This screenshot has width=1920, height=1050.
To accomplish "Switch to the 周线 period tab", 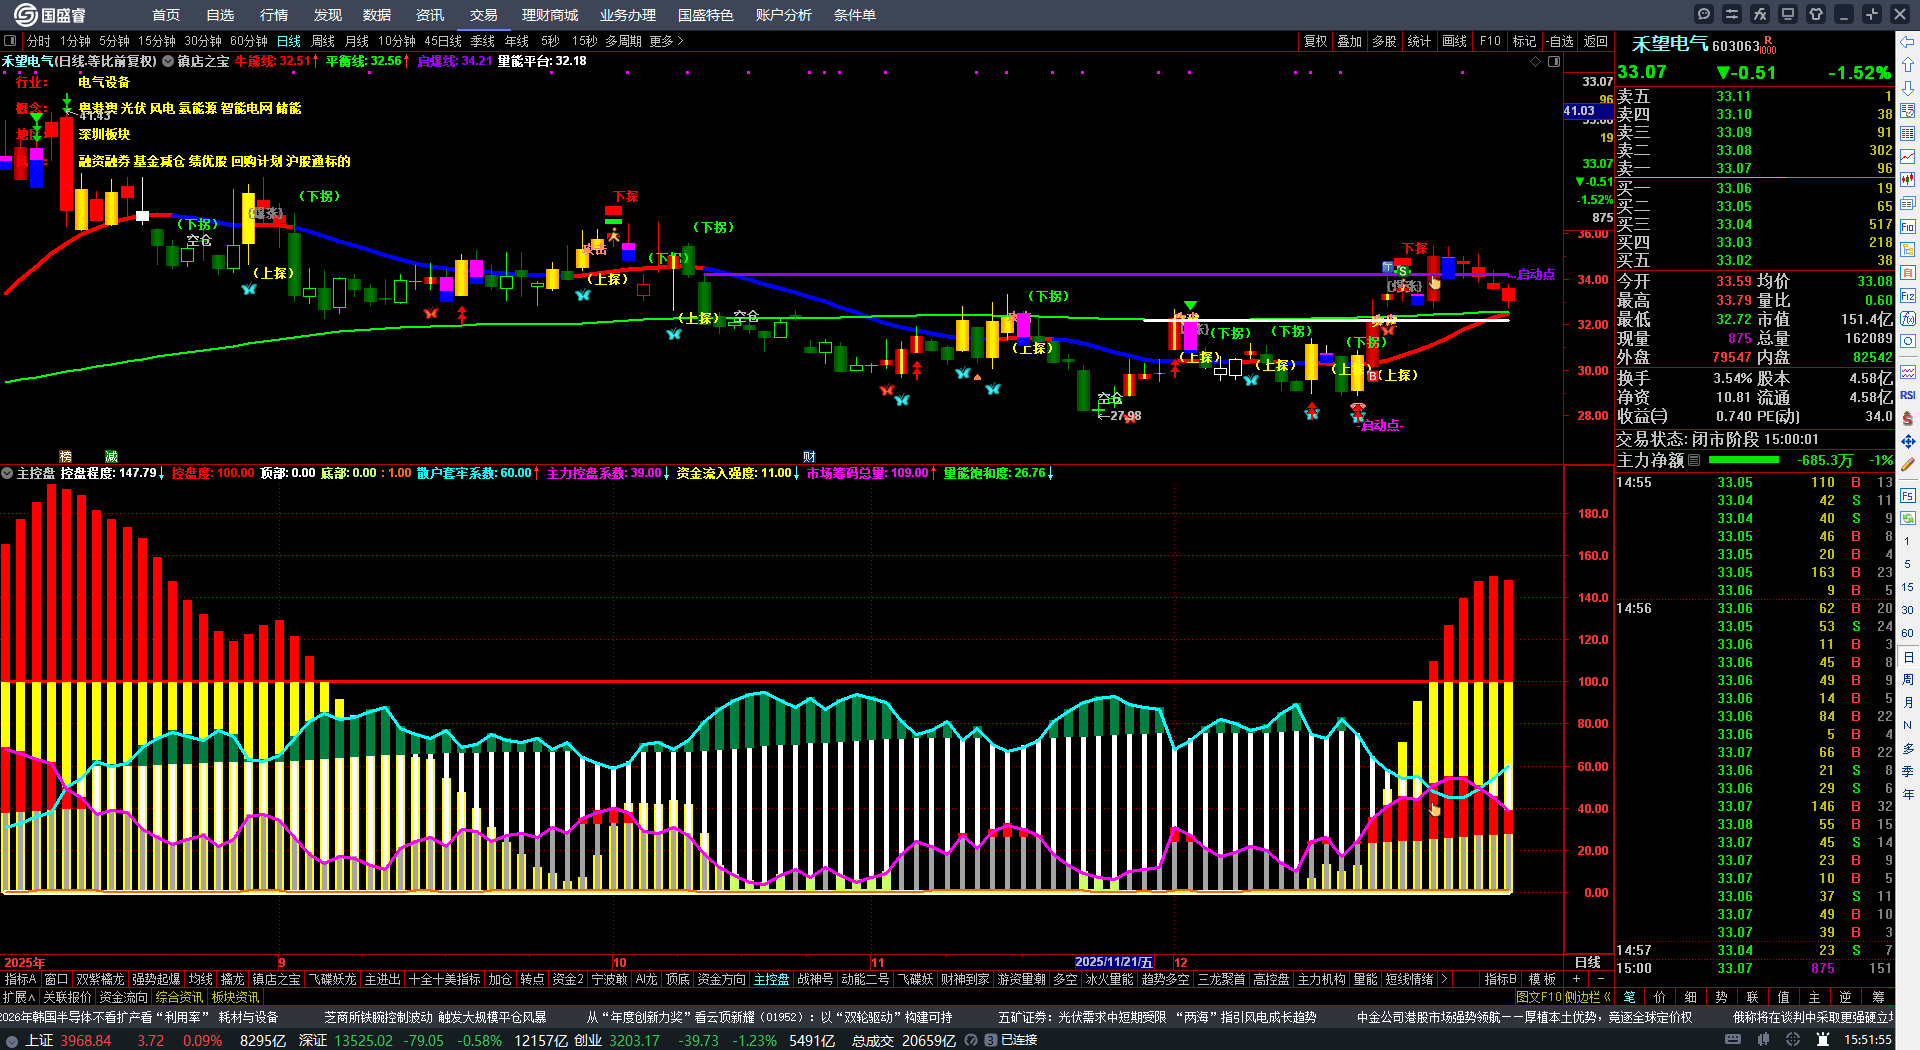I will click(x=323, y=41).
